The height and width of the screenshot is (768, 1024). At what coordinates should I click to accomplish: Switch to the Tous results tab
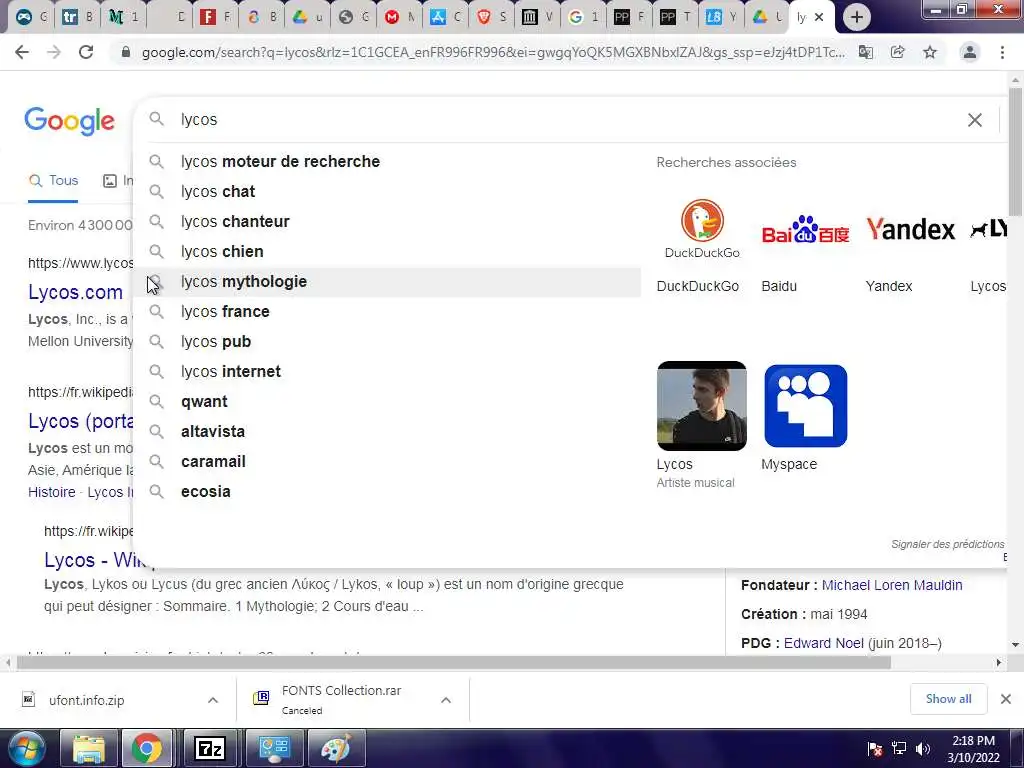point(54,181)
